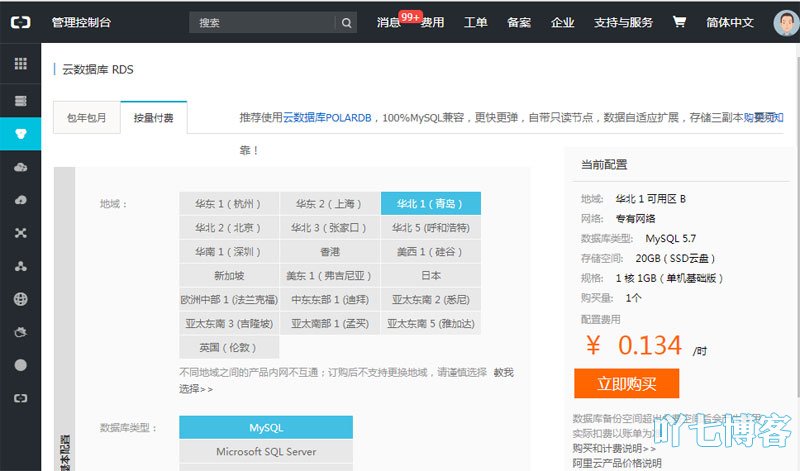Open the user avatar menu

click(786, 22)
